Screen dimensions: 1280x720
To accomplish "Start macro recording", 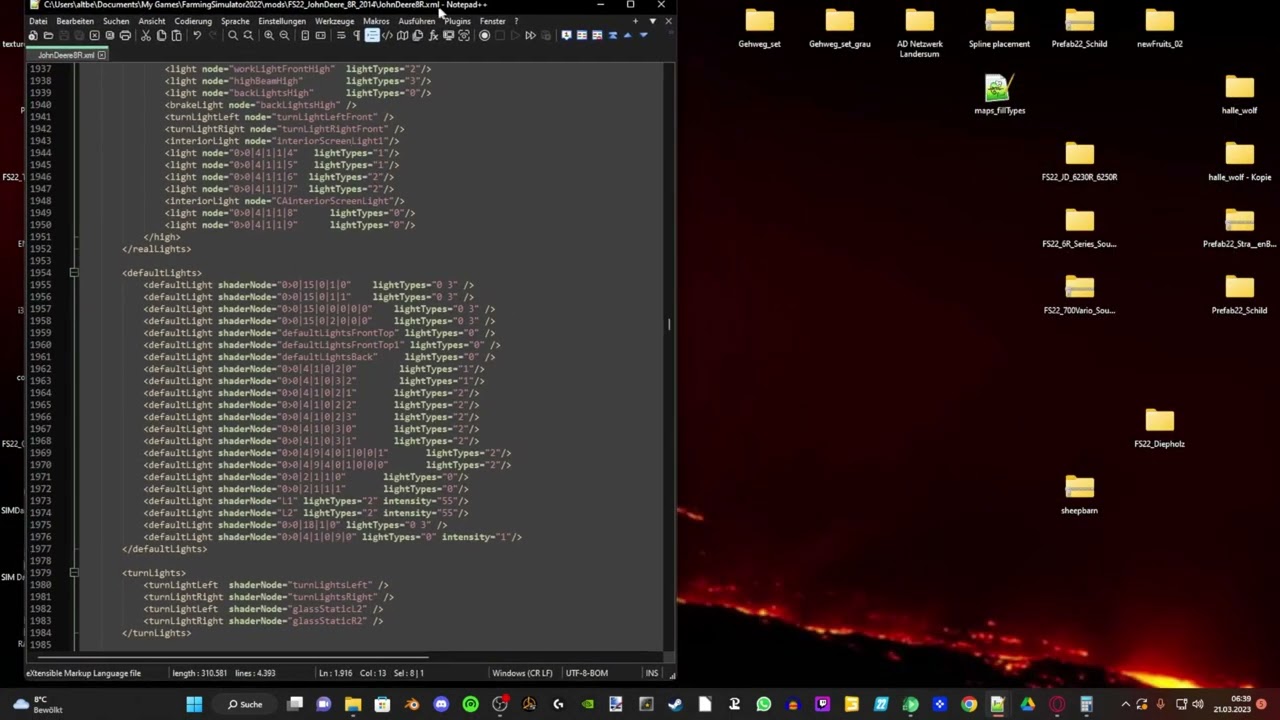I will click(x=485, y=36).
